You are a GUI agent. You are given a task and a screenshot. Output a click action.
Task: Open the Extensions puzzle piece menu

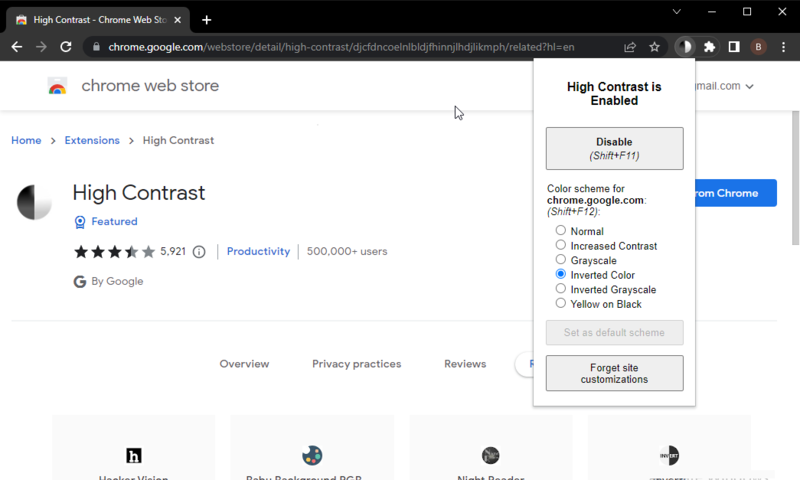710,47
